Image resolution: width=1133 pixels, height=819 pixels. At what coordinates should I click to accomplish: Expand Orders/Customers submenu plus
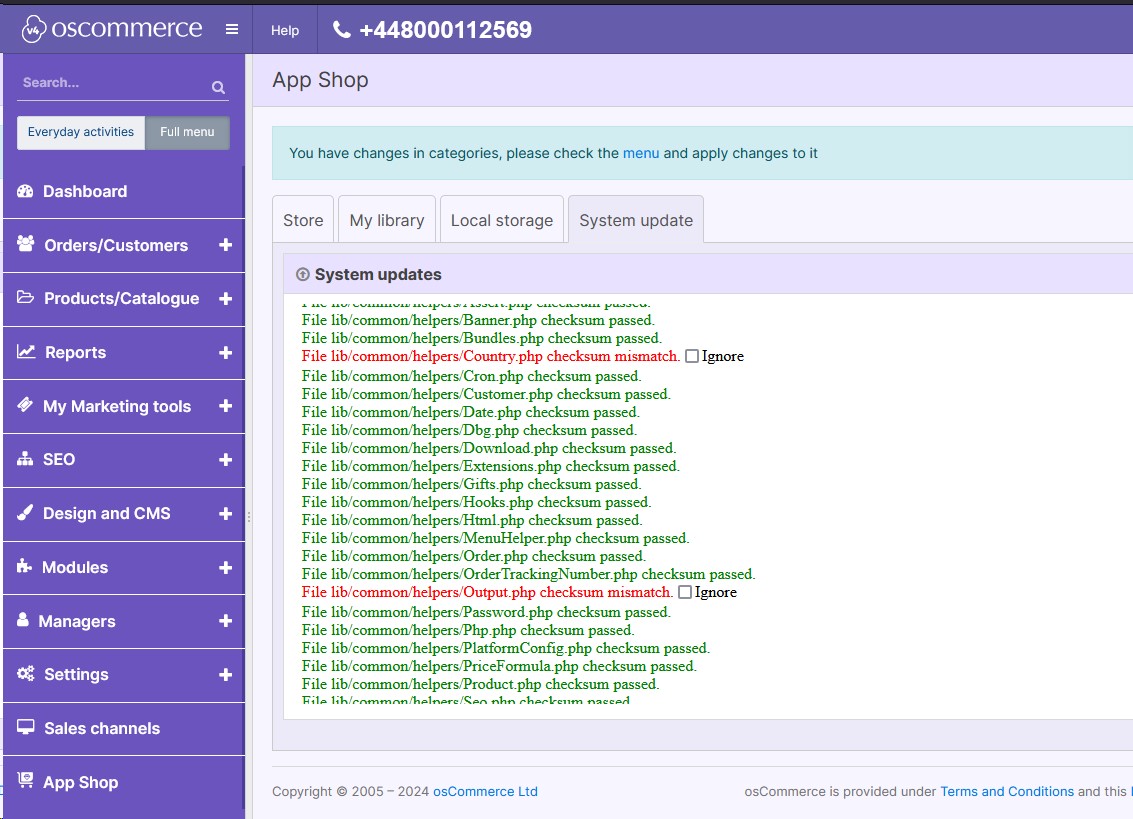coord(225,245)
